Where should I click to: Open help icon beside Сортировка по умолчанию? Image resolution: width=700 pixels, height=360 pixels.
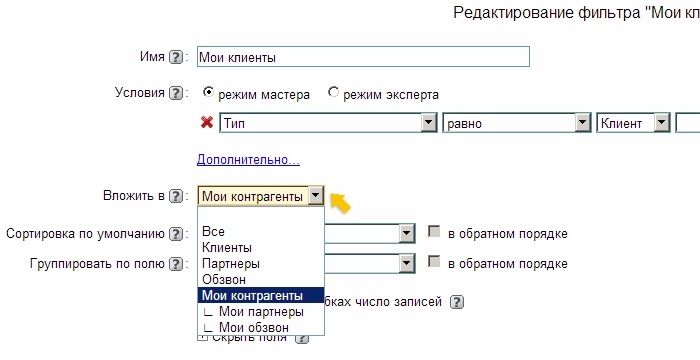pos(176,234)
